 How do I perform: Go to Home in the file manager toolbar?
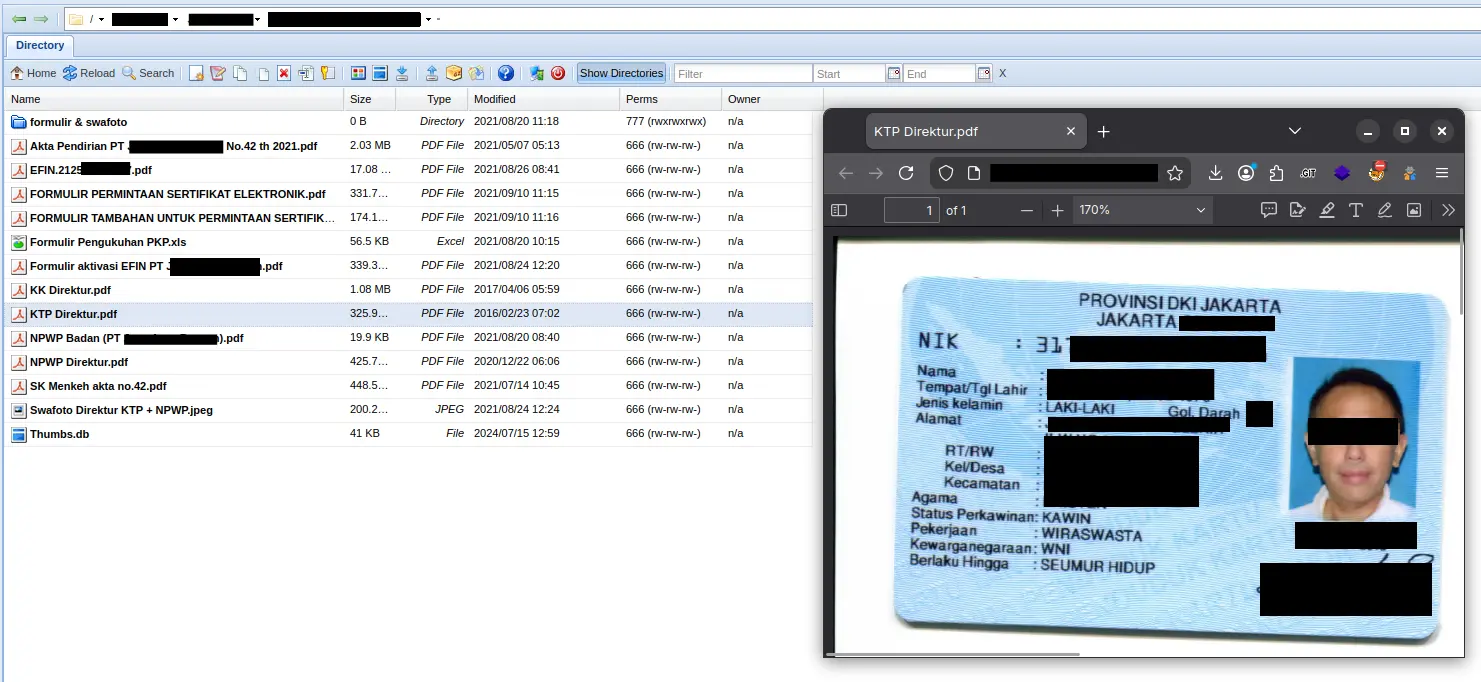33,73
